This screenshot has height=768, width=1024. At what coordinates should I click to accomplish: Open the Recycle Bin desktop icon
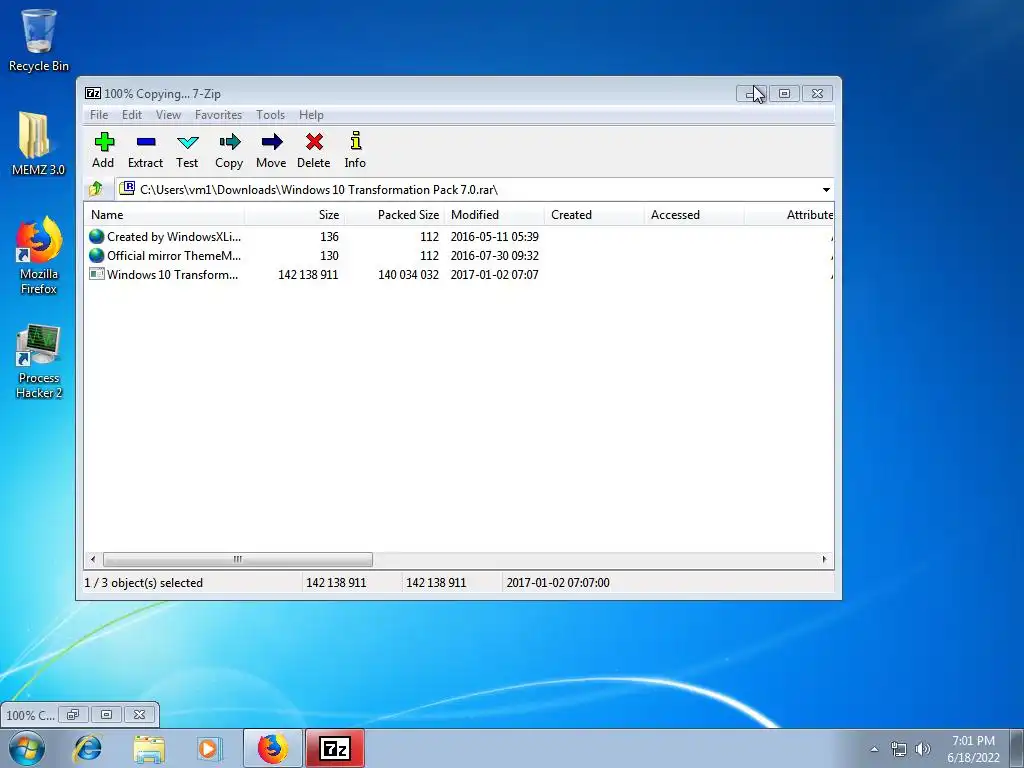(x=39, y=40)
